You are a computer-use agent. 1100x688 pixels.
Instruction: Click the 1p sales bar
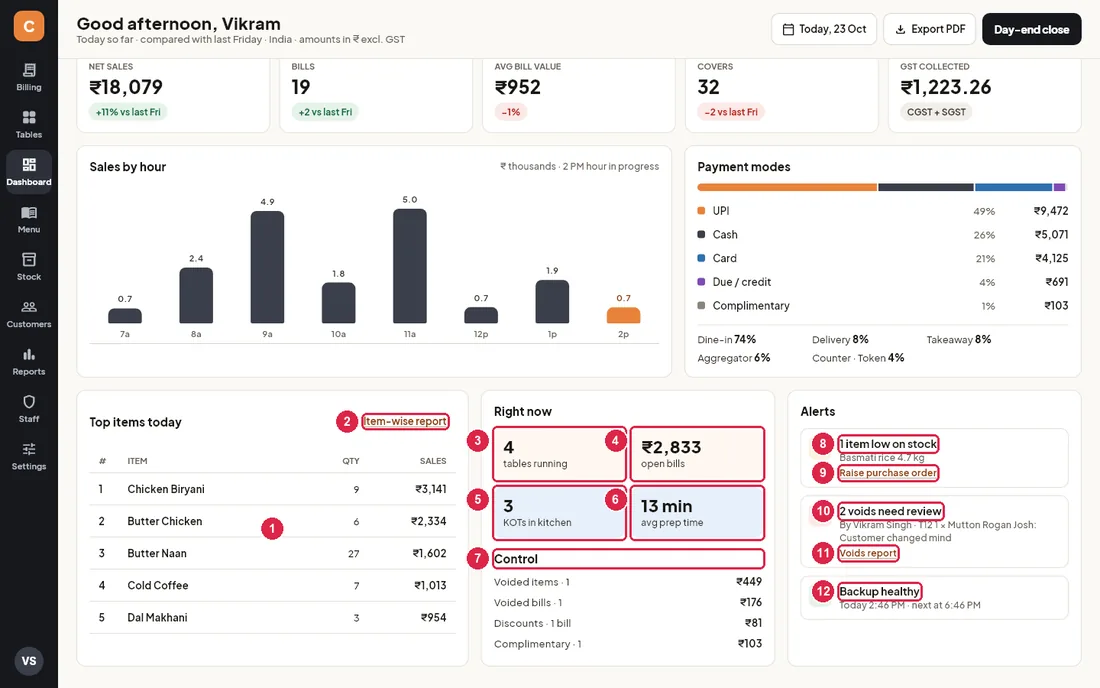pyautogui.click(x=552, y=302)
